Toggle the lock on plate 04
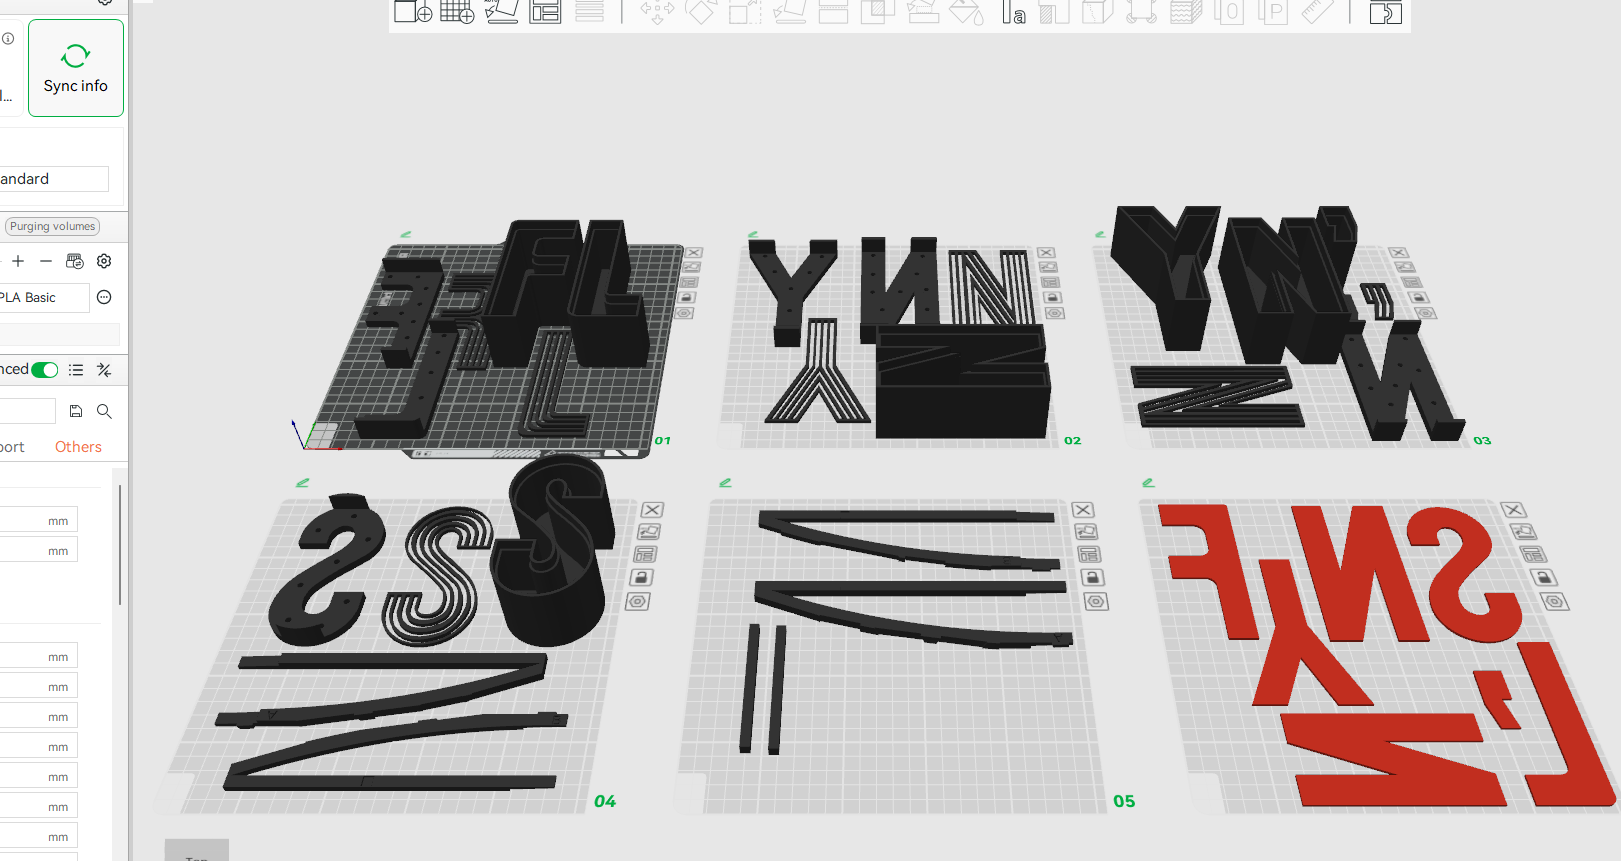Image resolution: width=1621 pixels, height=861 pixels. coord(642,578)
